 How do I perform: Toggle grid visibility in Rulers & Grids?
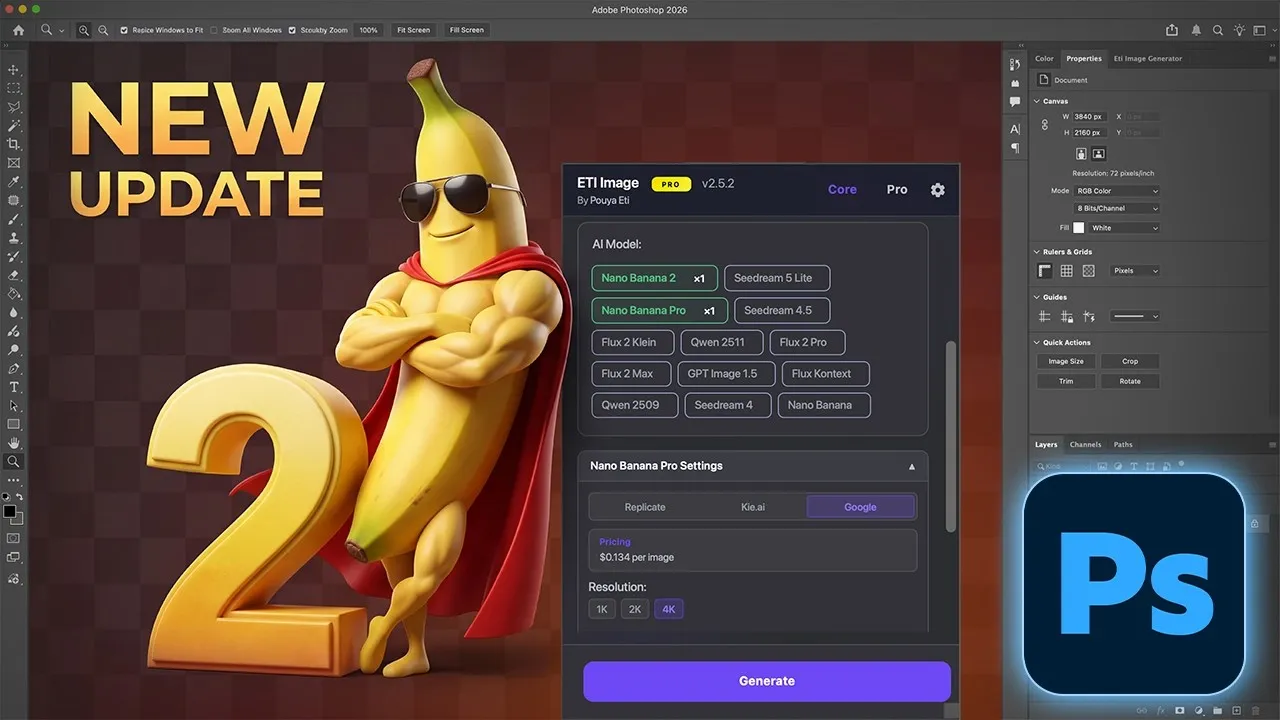coord(1067,271)
